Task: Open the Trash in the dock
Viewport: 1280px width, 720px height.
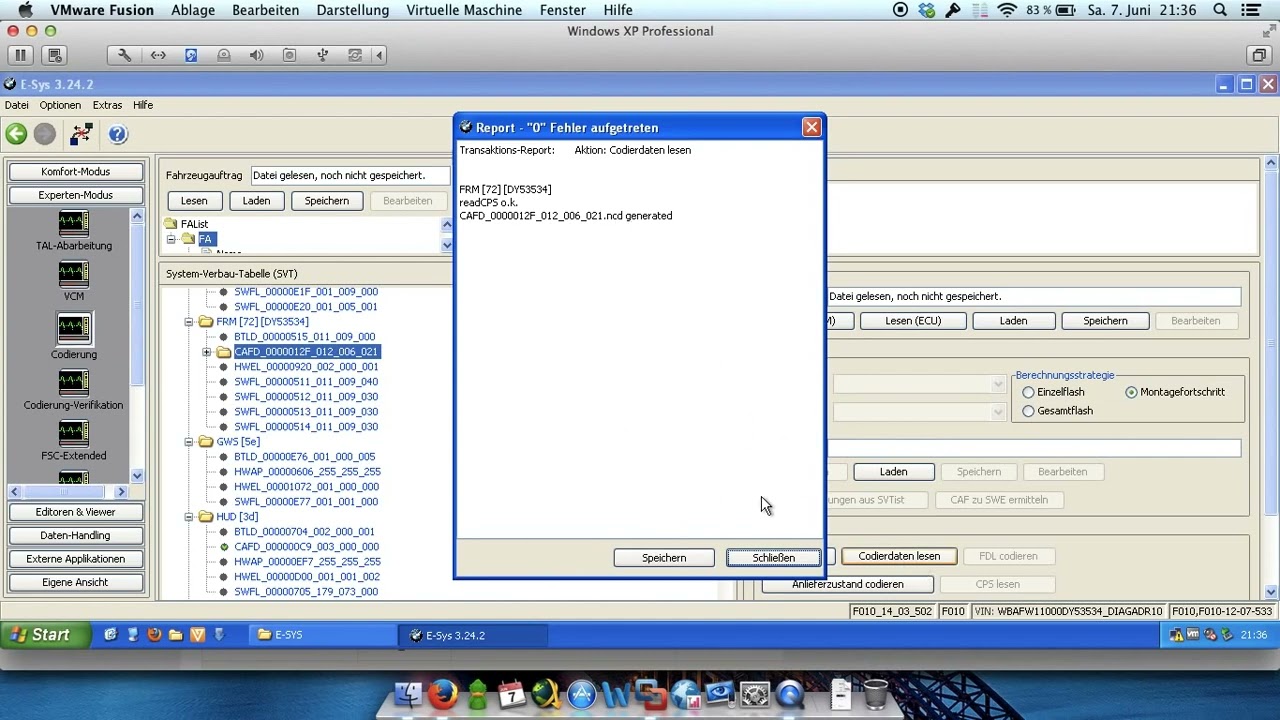Action: [875, 693]
